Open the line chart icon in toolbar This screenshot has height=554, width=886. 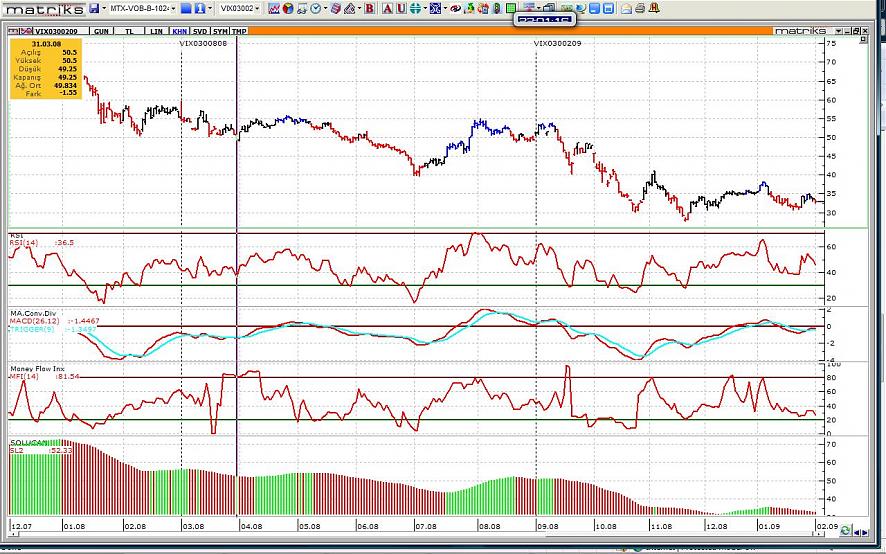274,8
